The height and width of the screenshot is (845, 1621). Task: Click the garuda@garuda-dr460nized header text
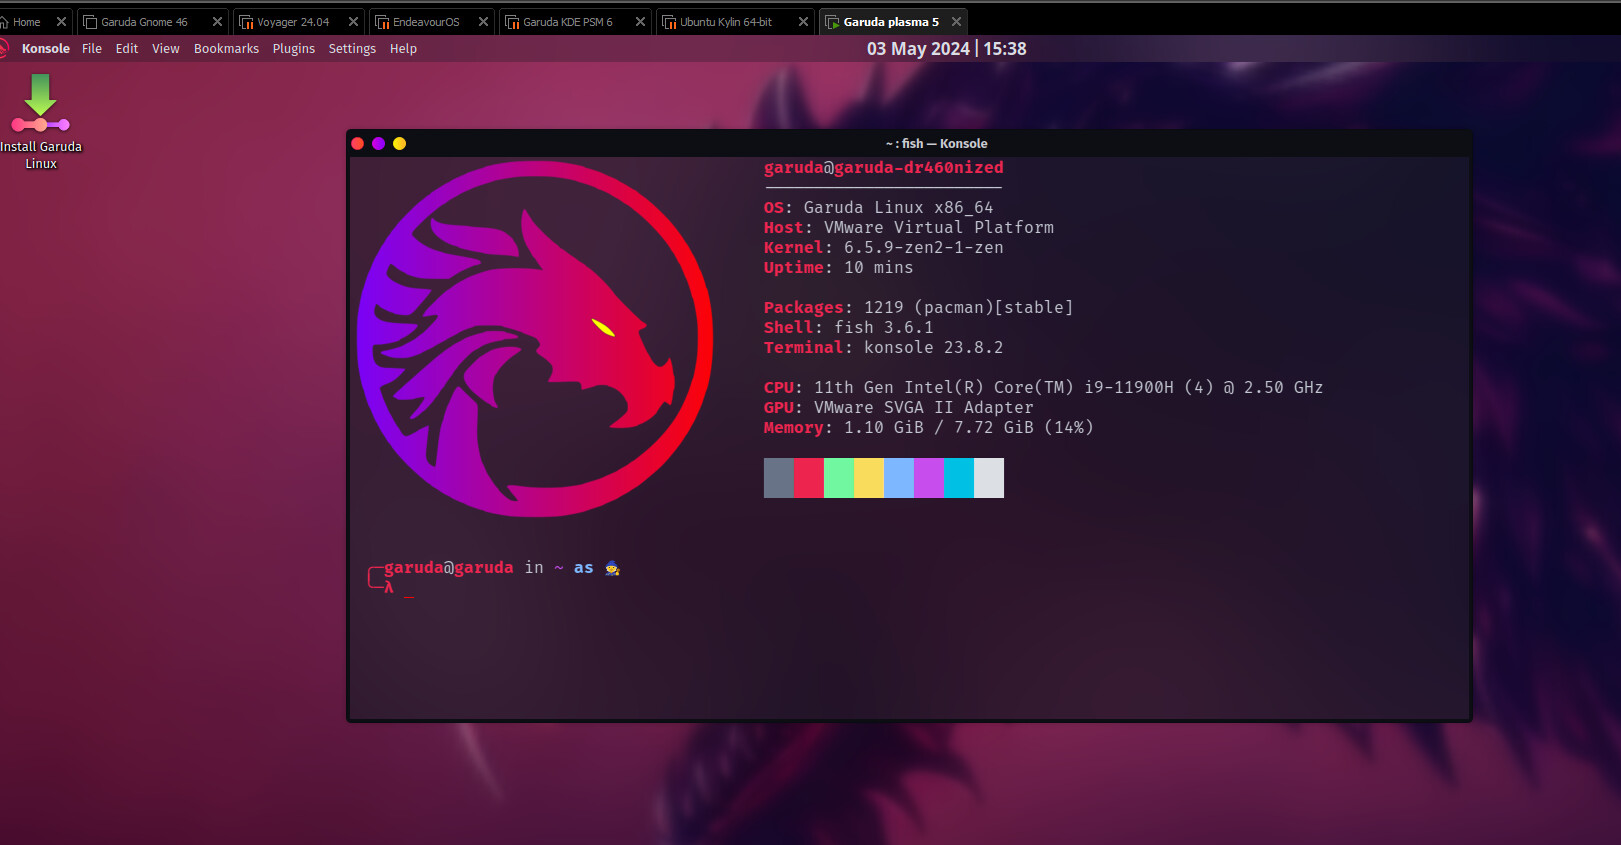[884, 168]
